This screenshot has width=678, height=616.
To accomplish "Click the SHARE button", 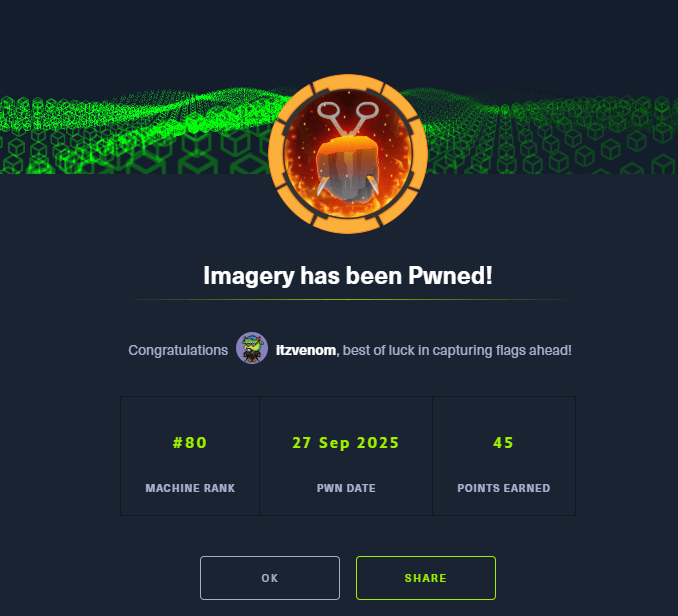I will [426, 578].
